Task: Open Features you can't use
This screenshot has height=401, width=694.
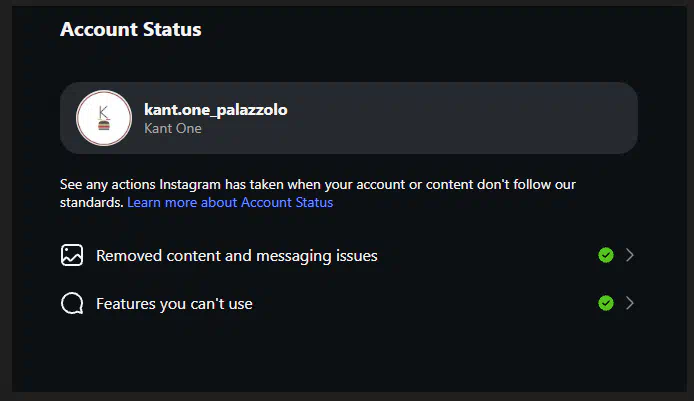Action: click(x=174, y=303)
